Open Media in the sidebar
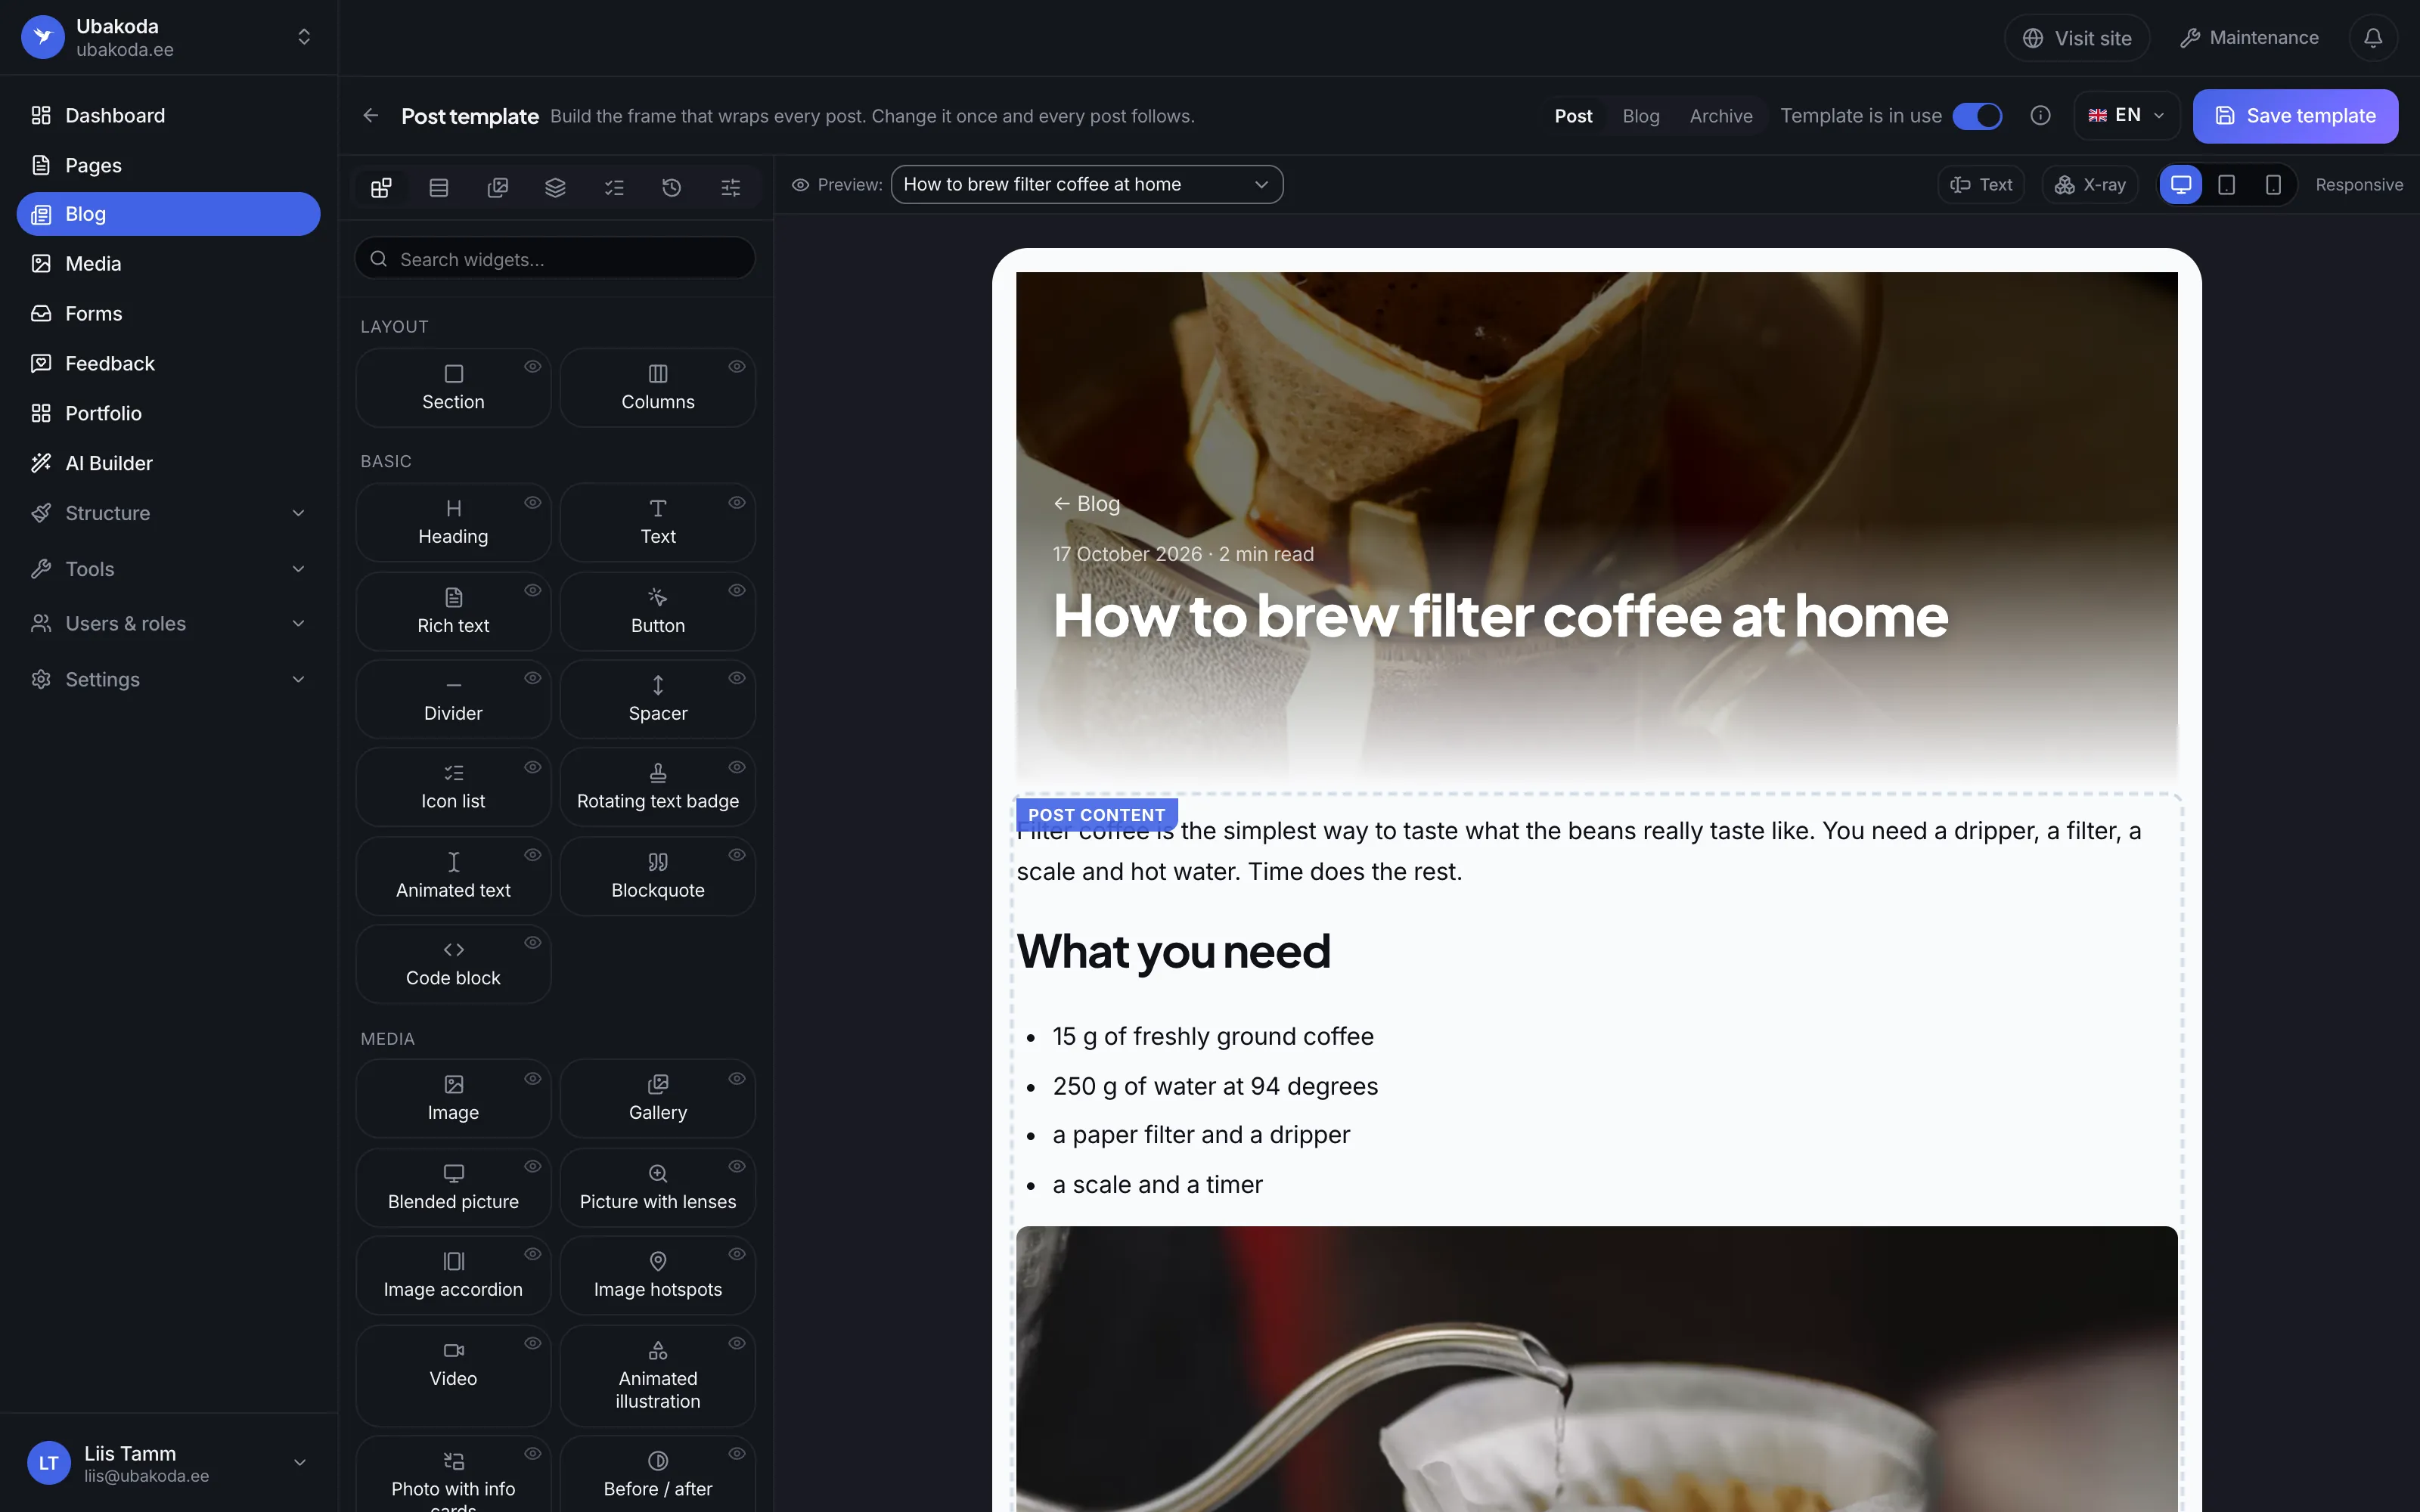The width and height of the screenshot is (2420, 1512). (x=168, y=264)
